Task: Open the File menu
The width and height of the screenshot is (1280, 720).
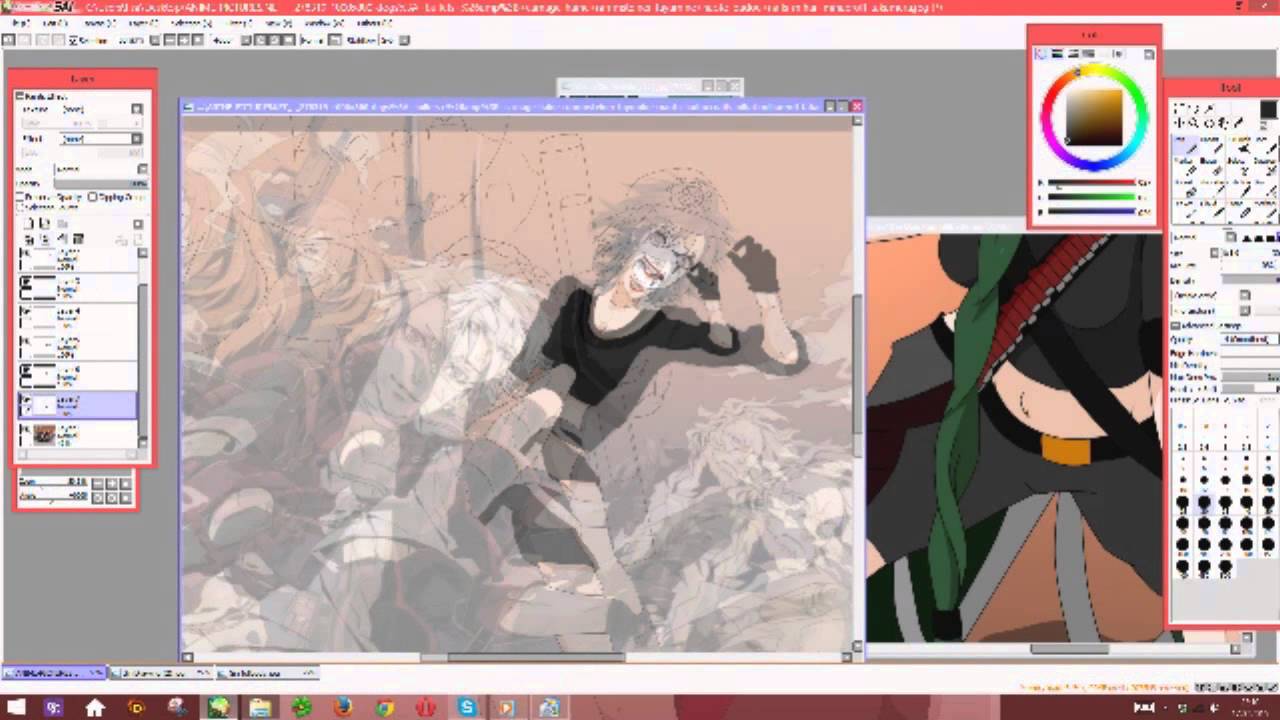Action: tap(21, 23)
